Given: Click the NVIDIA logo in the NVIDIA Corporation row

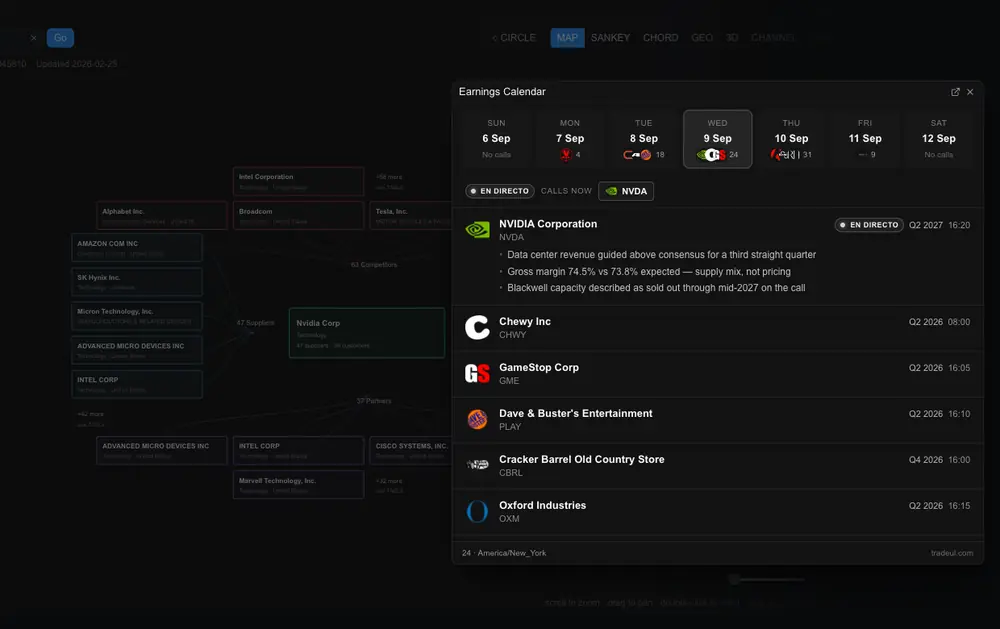Looking at the screenshot, I should point(477,230).
